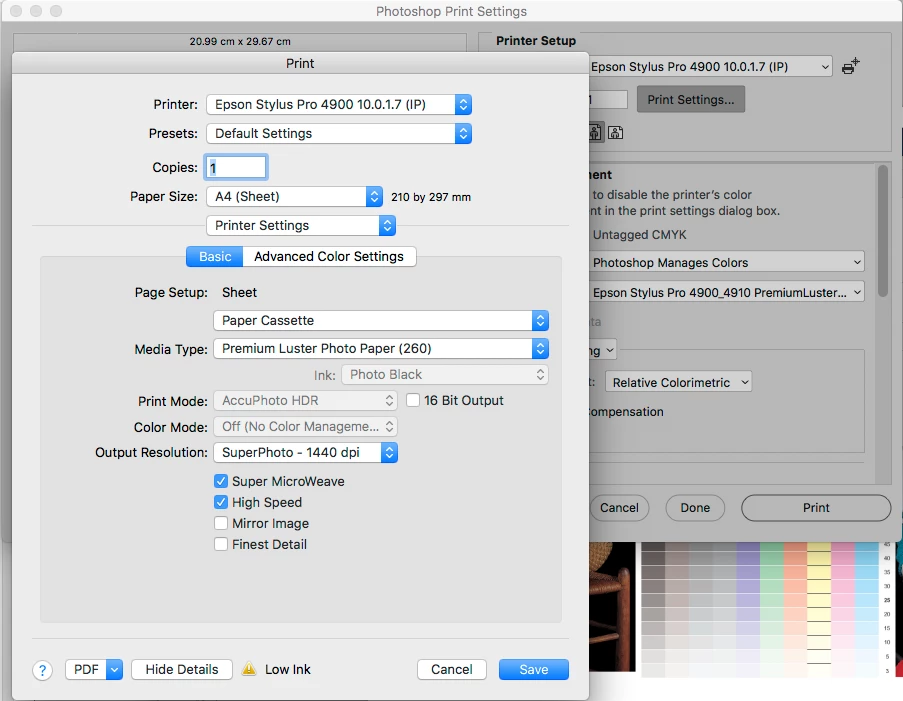The height and width of the screenshot is (701, 903).
Task: Select portrait orientation icon in Photoshop window
Action: pos(595,132)
